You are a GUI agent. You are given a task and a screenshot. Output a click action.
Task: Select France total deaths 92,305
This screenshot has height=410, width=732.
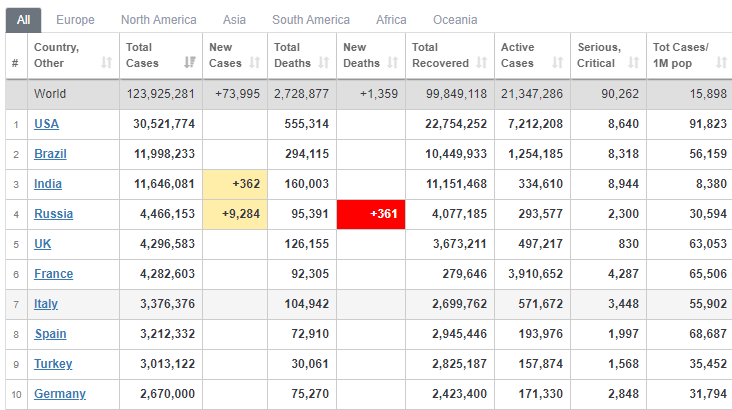pyautogui.click(x=310, y=274)
